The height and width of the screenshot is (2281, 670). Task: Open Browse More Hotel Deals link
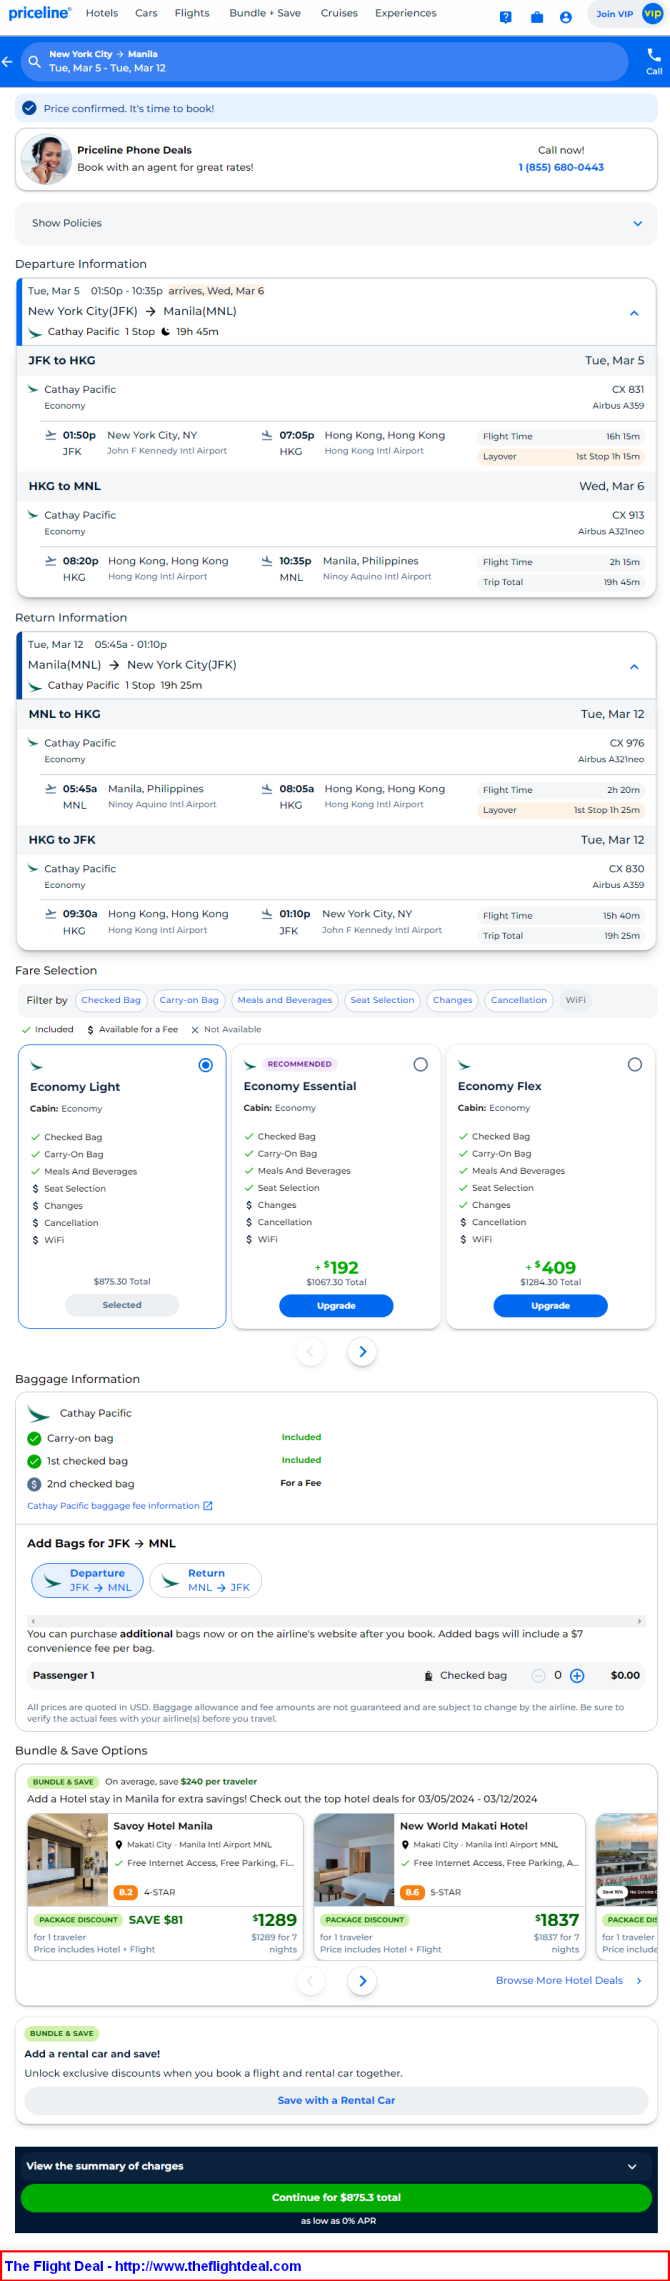pos(559,1980)
